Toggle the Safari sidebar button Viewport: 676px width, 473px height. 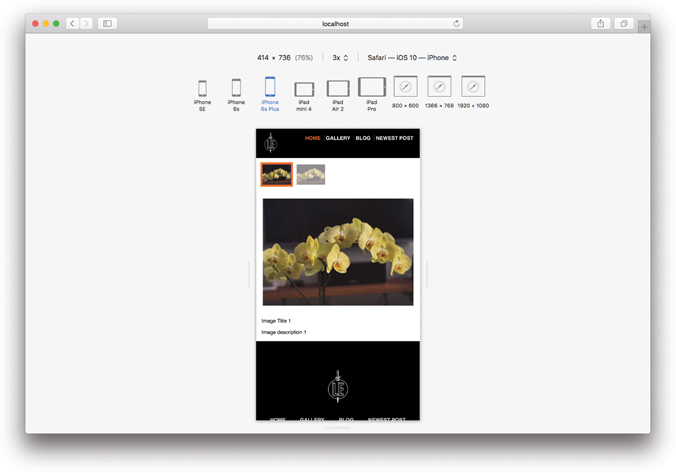click(107, 23)
